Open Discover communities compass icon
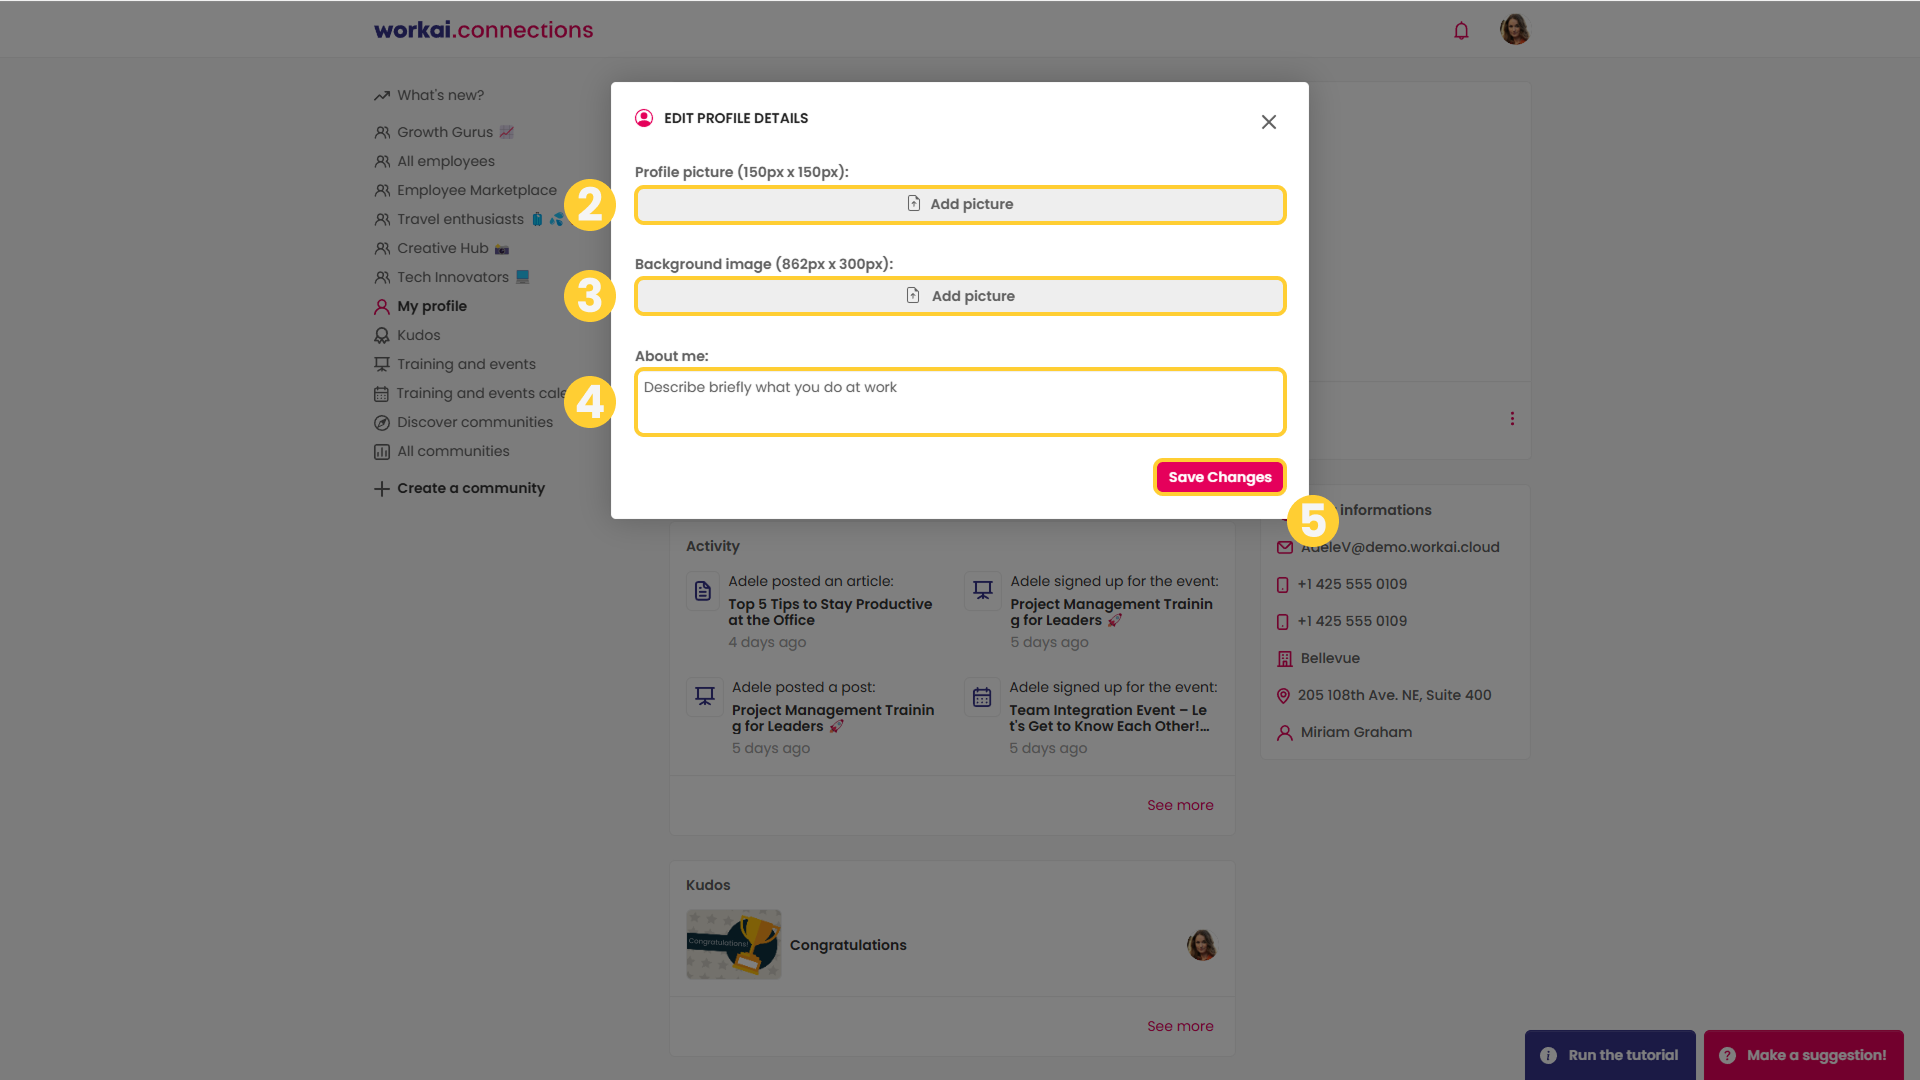The width and height of the screenshot is (1920, 1080). pyautogui.click(x=382, y=423)
